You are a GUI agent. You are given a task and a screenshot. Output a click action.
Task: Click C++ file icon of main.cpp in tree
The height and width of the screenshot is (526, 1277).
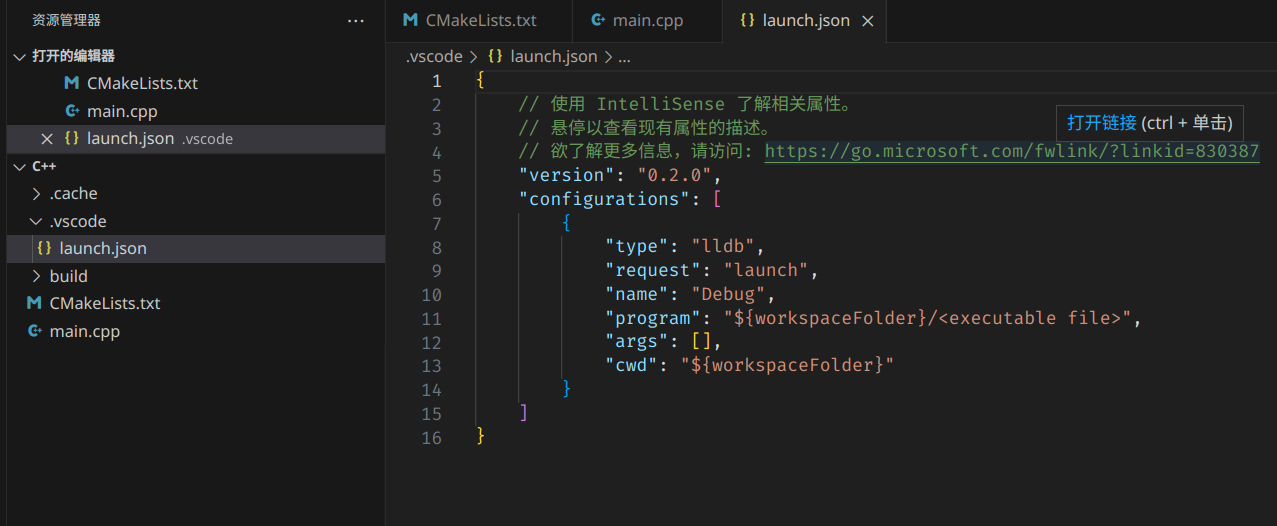click(x=34, y=331)
